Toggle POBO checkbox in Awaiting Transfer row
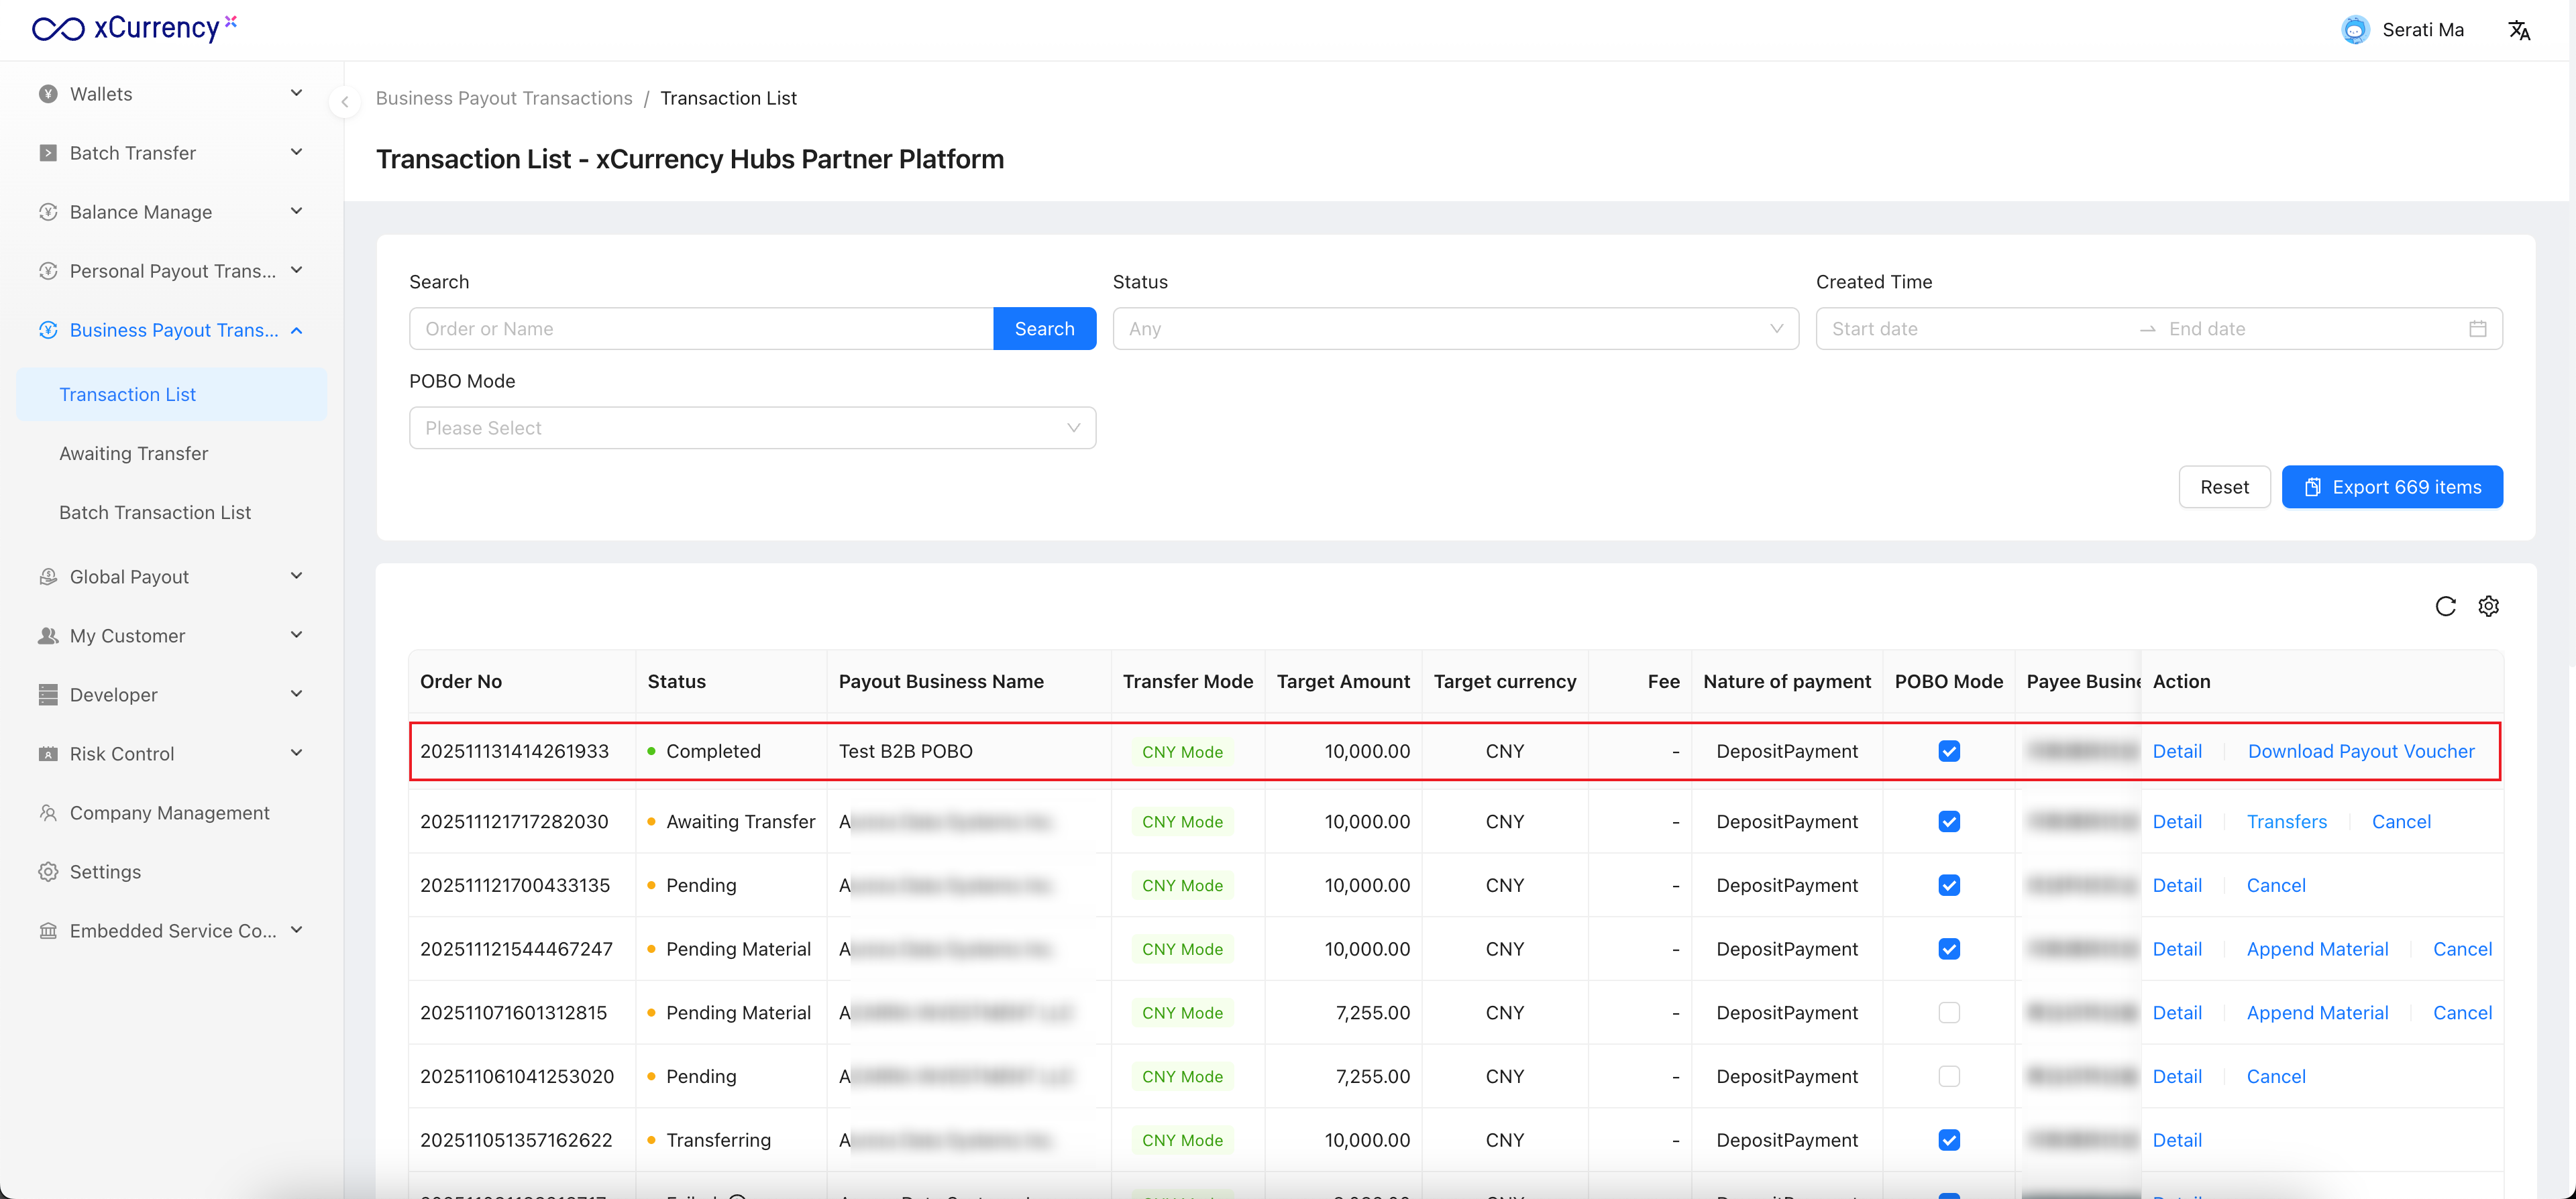The image size is (2576, 1199). coord(1948,822)
